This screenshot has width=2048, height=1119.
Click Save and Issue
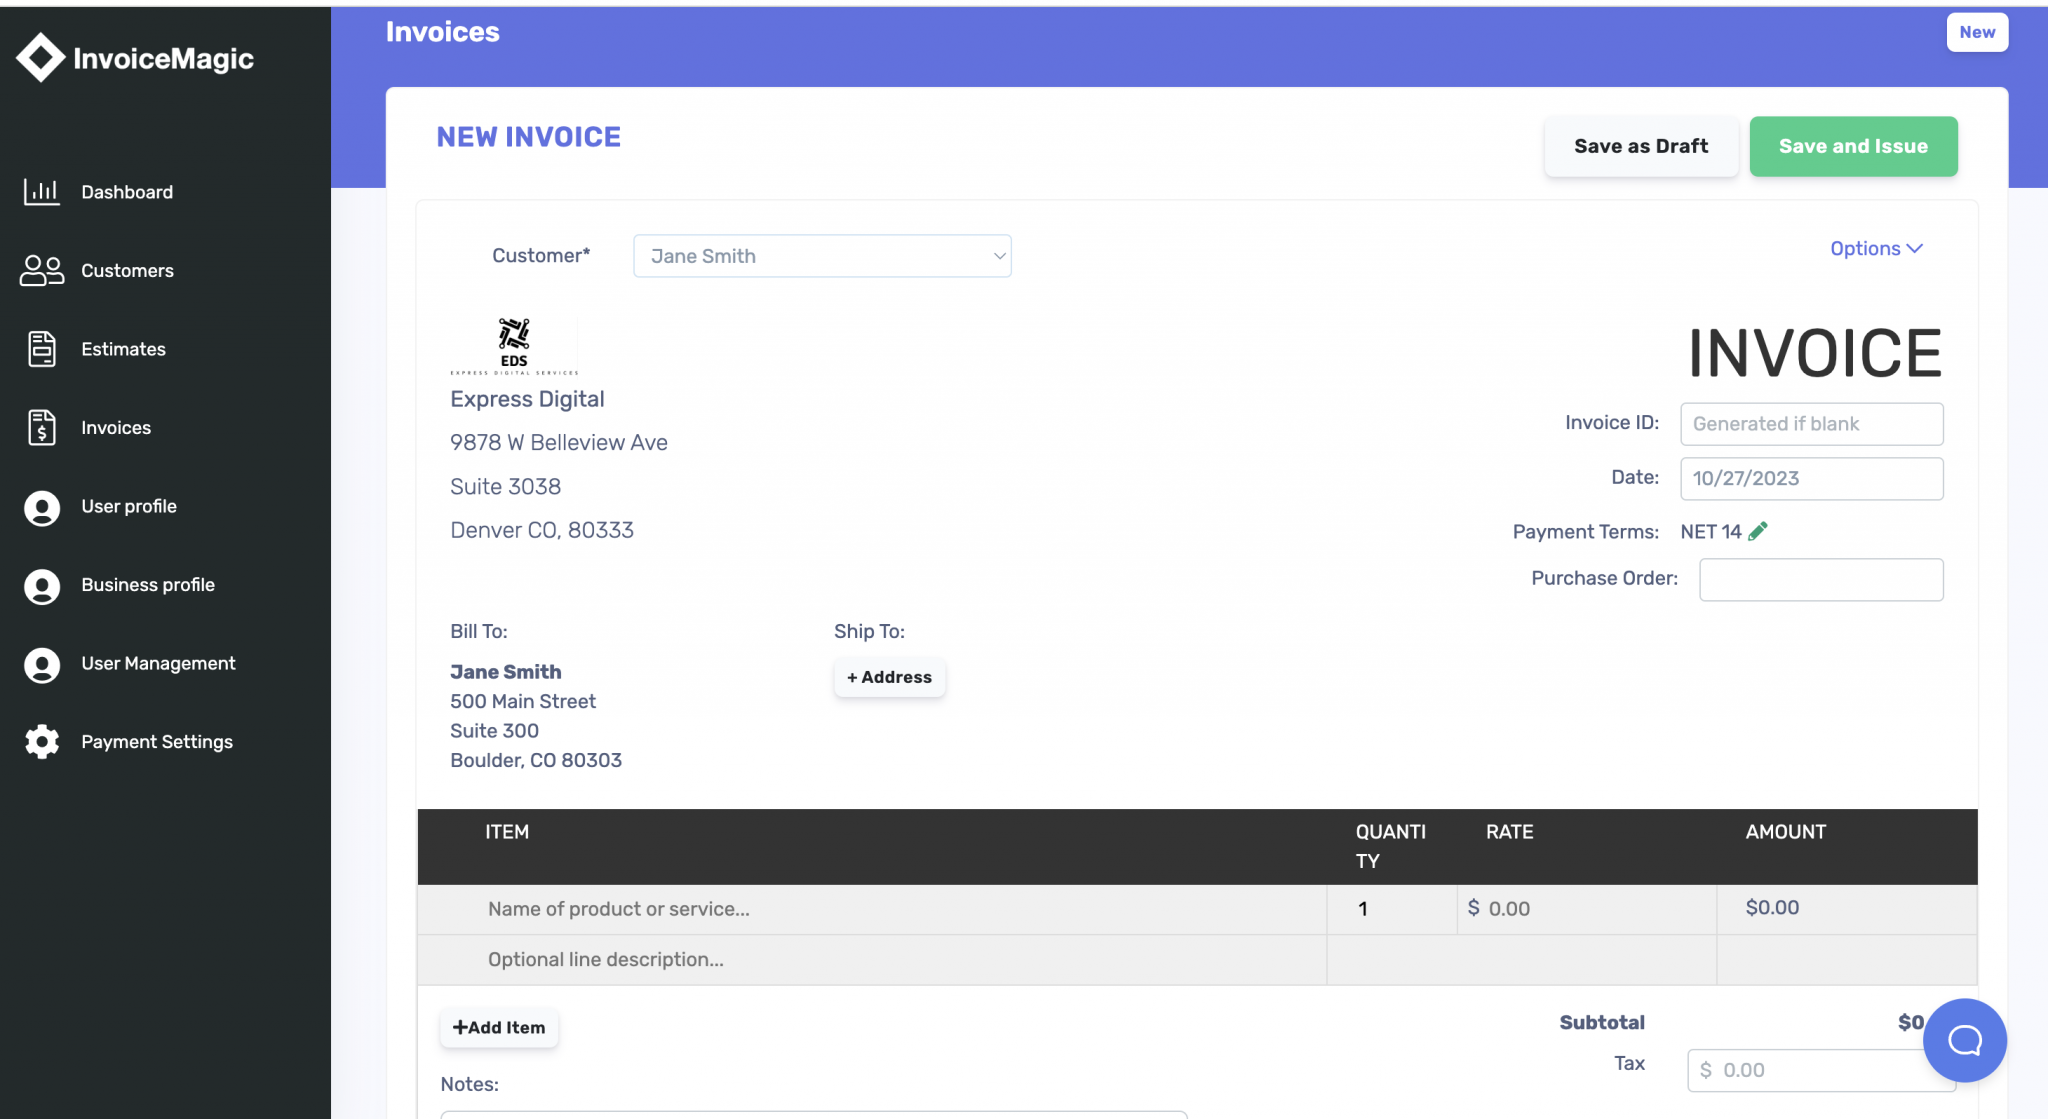pos(1852,146)
